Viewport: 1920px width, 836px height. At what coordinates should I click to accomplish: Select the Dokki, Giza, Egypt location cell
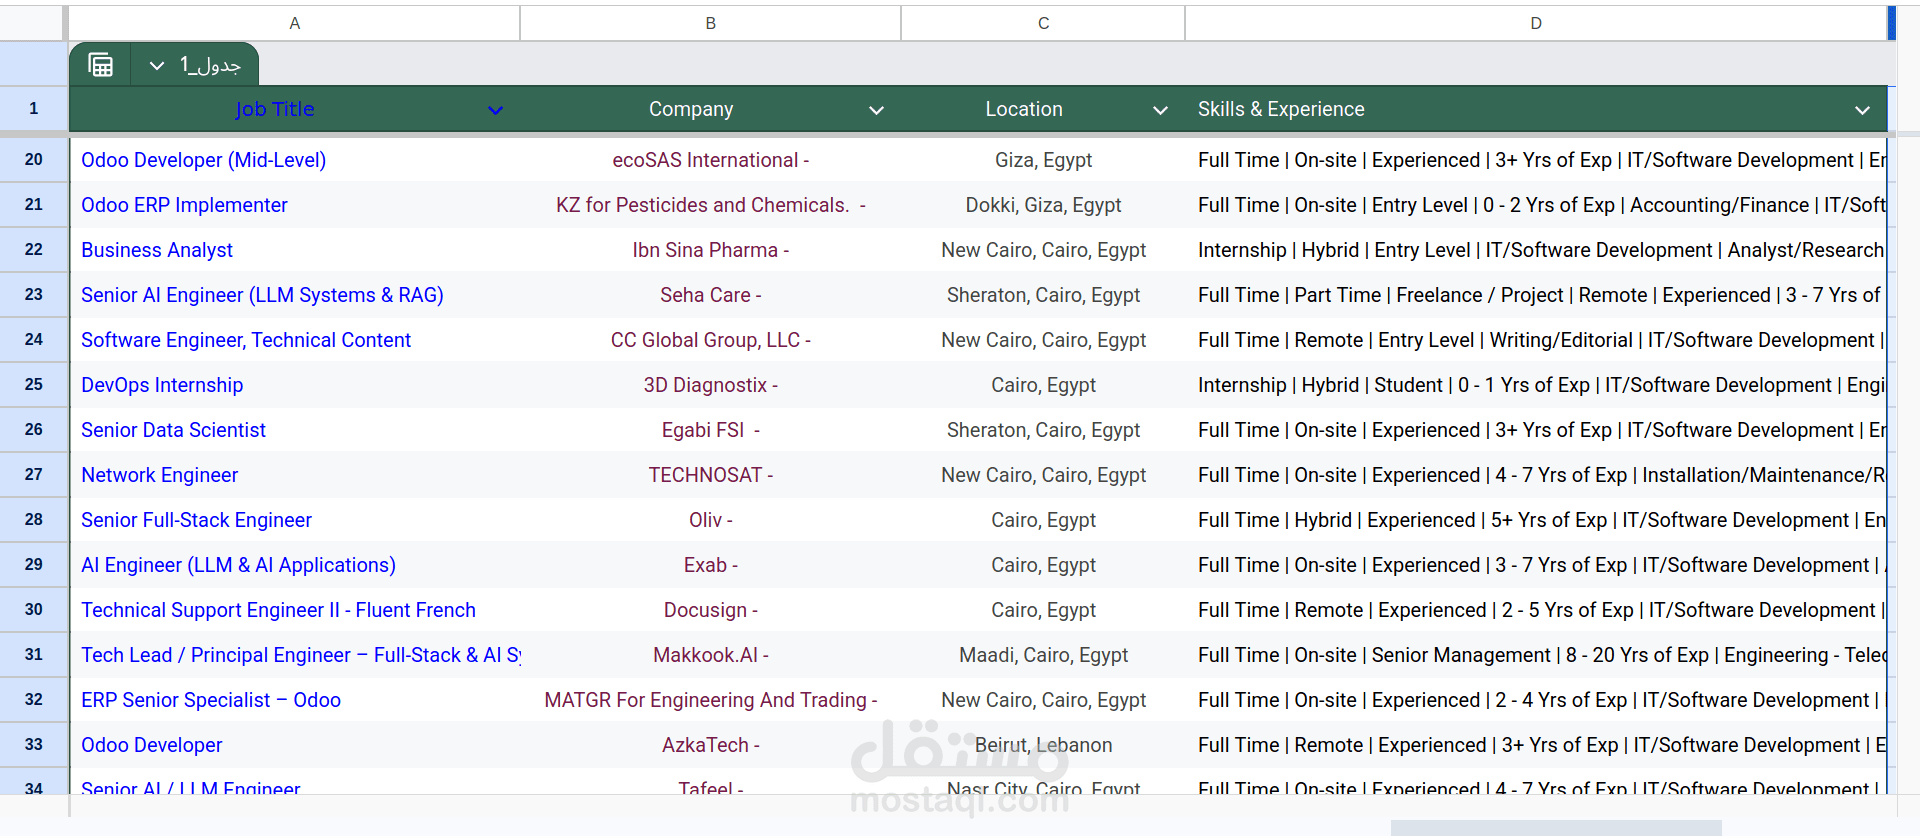(1043, 205)
